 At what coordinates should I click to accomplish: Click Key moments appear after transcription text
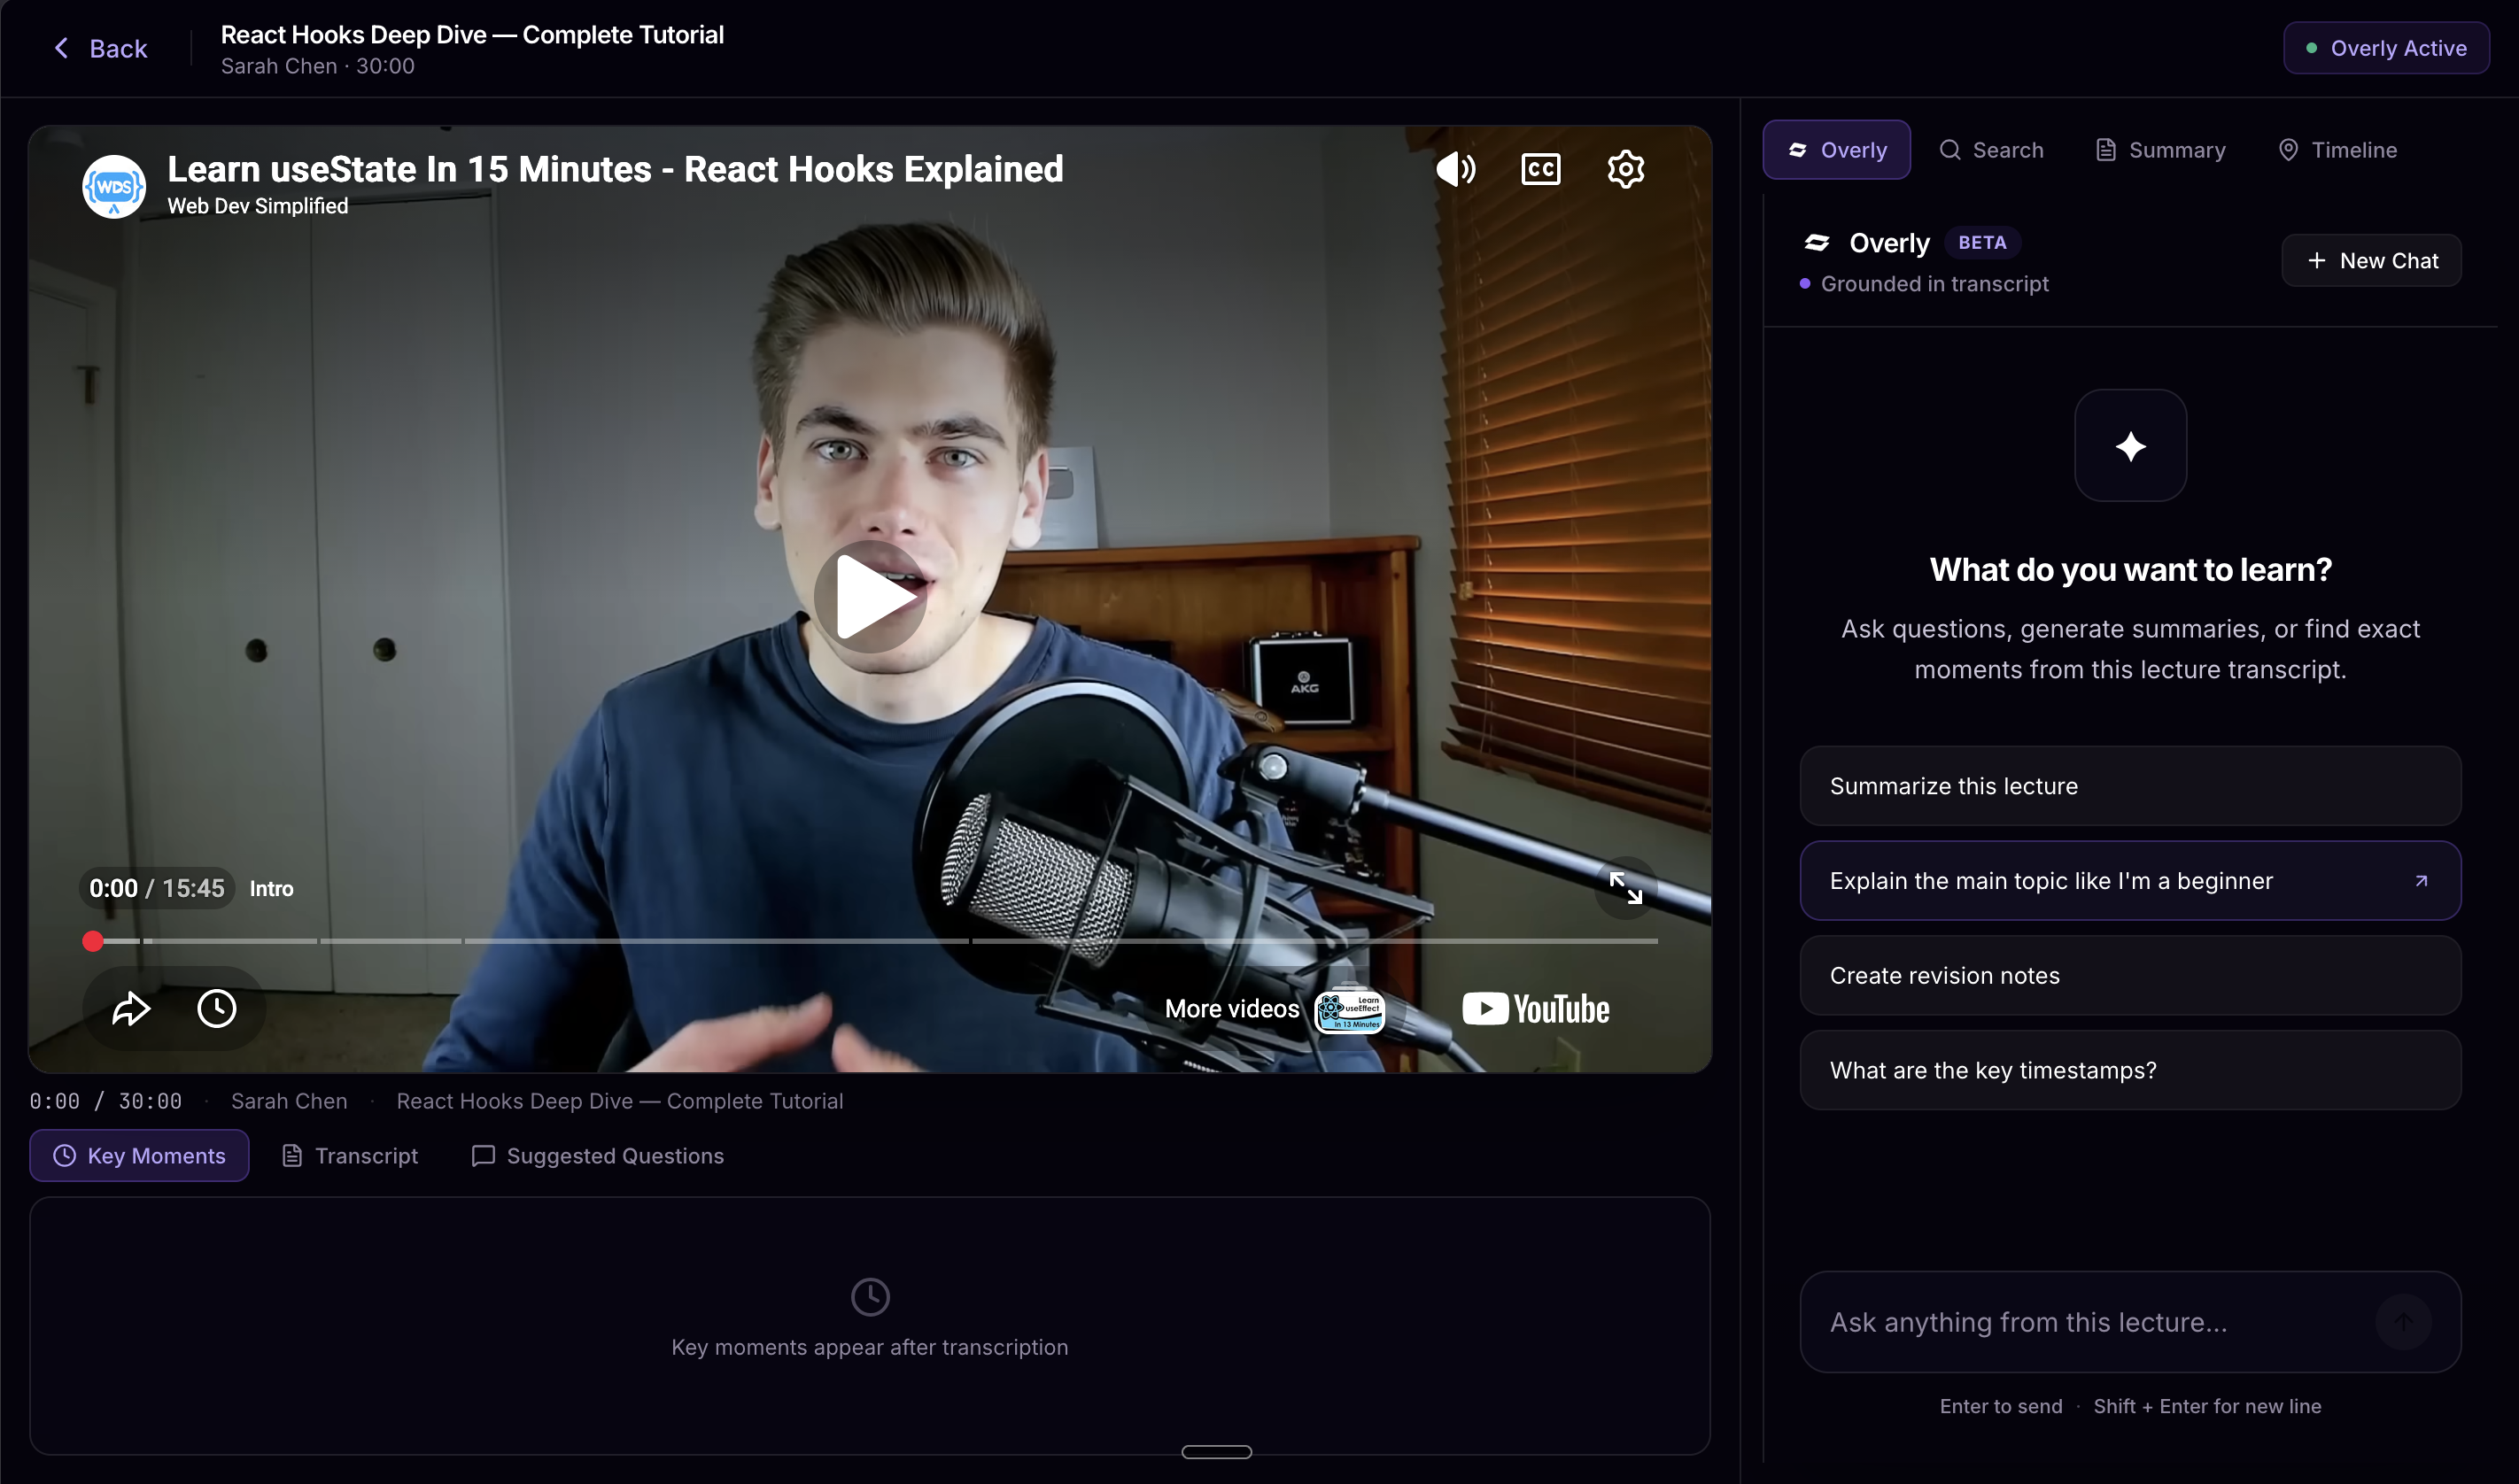pyautogui.click(x=869, y=1348)
